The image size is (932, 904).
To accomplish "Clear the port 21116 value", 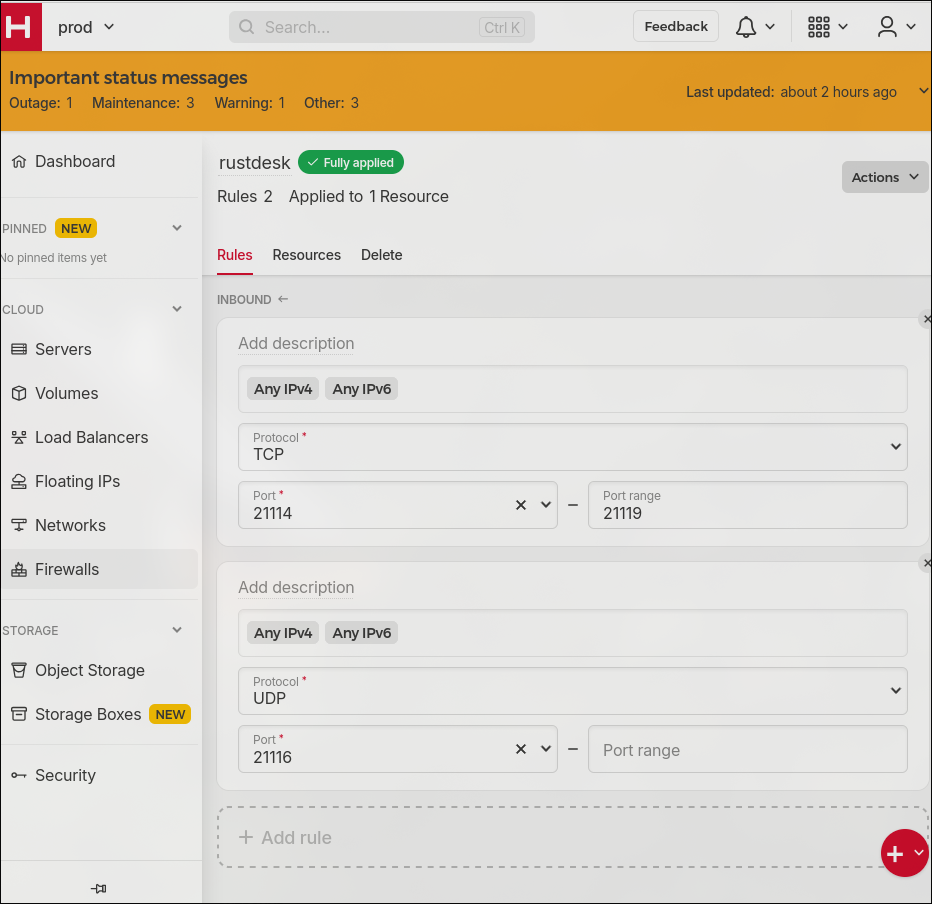I will point(521,749).
